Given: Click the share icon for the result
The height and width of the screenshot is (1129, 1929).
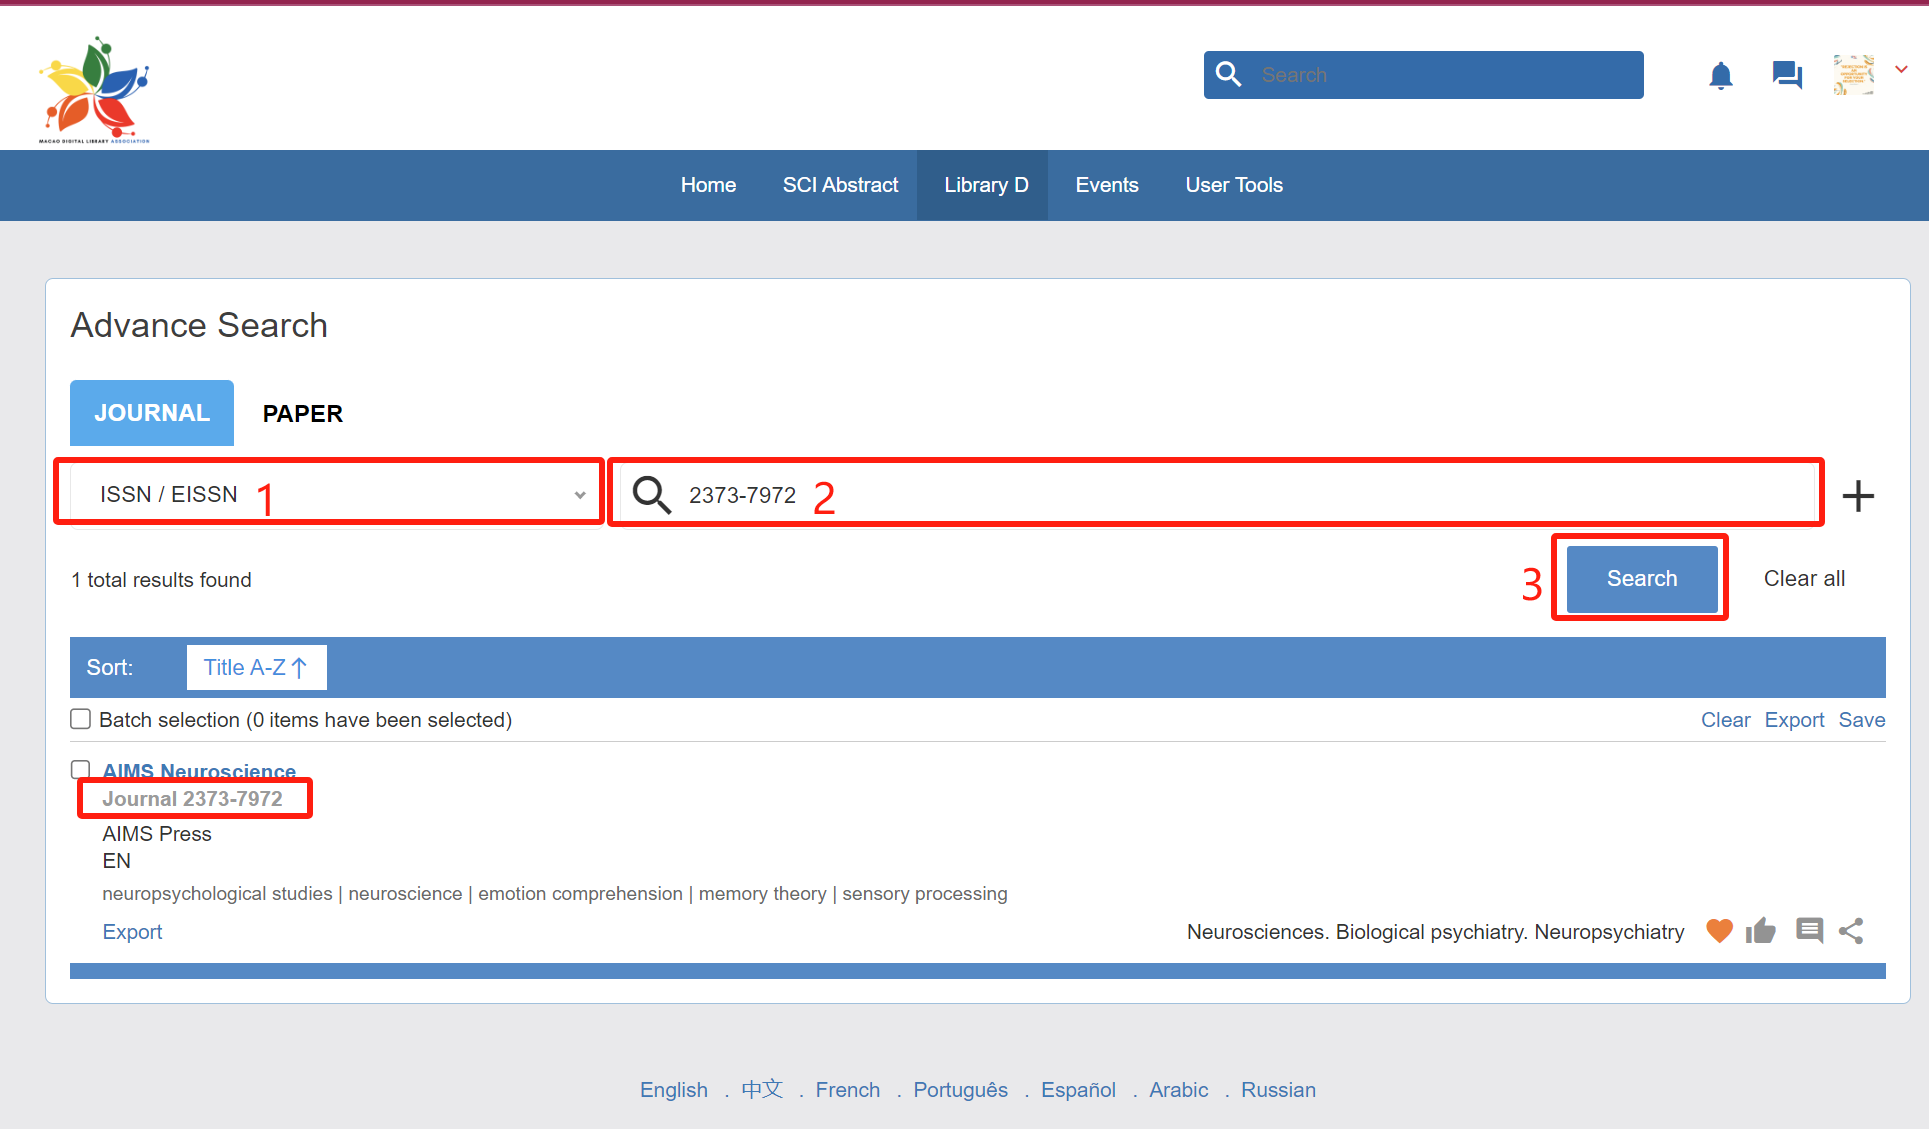Looking at the screenshot, I should [1851, 931].
